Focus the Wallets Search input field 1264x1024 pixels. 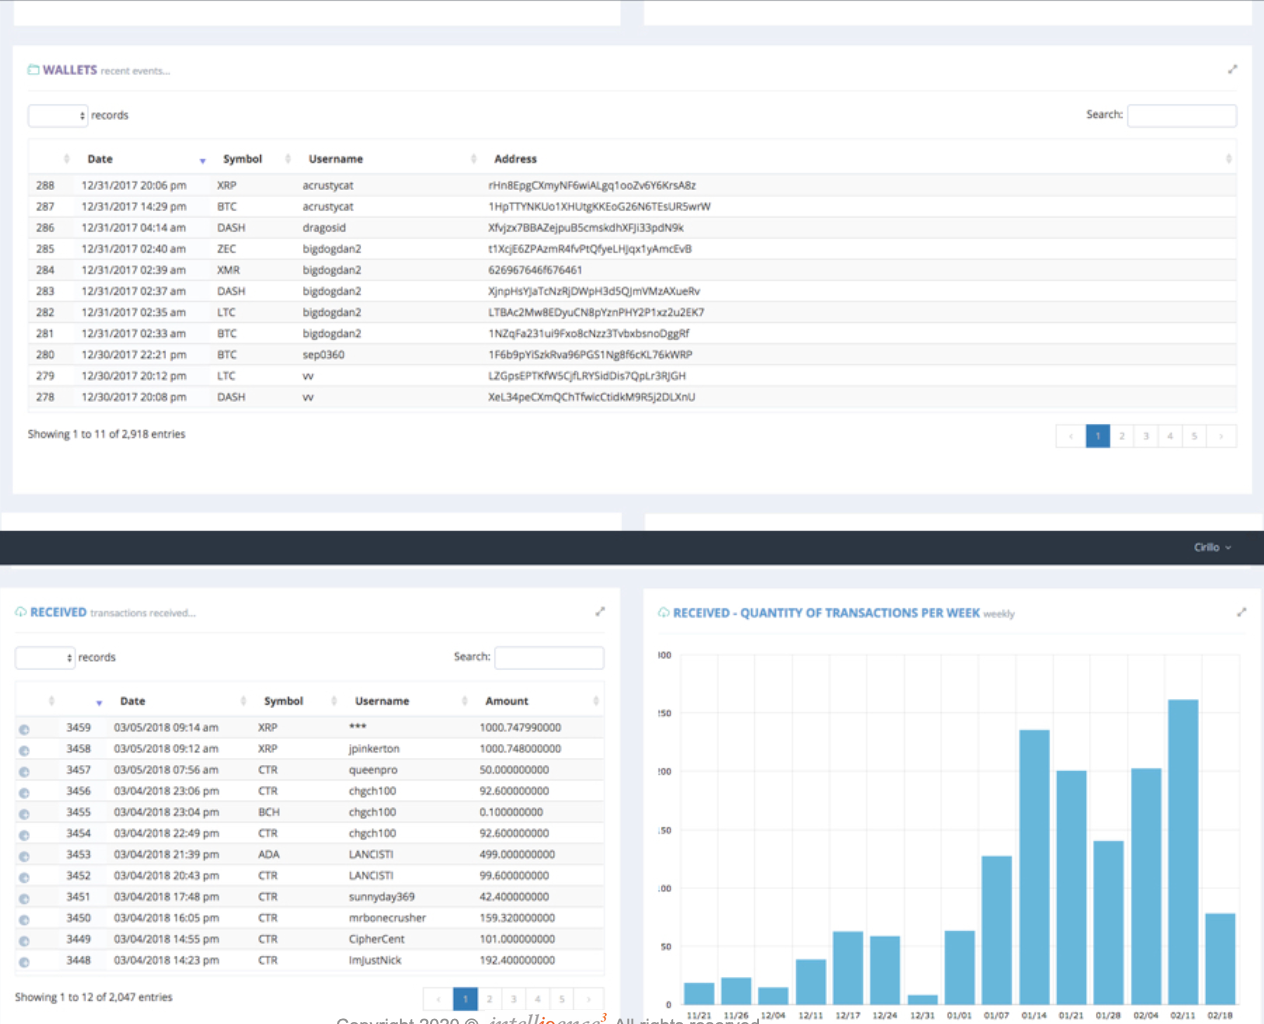click(1181, 116)
